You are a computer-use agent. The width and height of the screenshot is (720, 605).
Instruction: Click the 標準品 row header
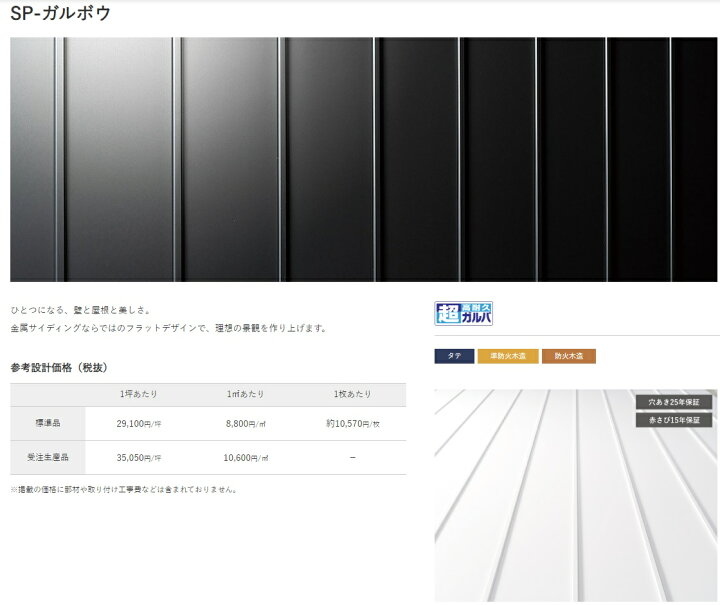click(x=48, y=423)
